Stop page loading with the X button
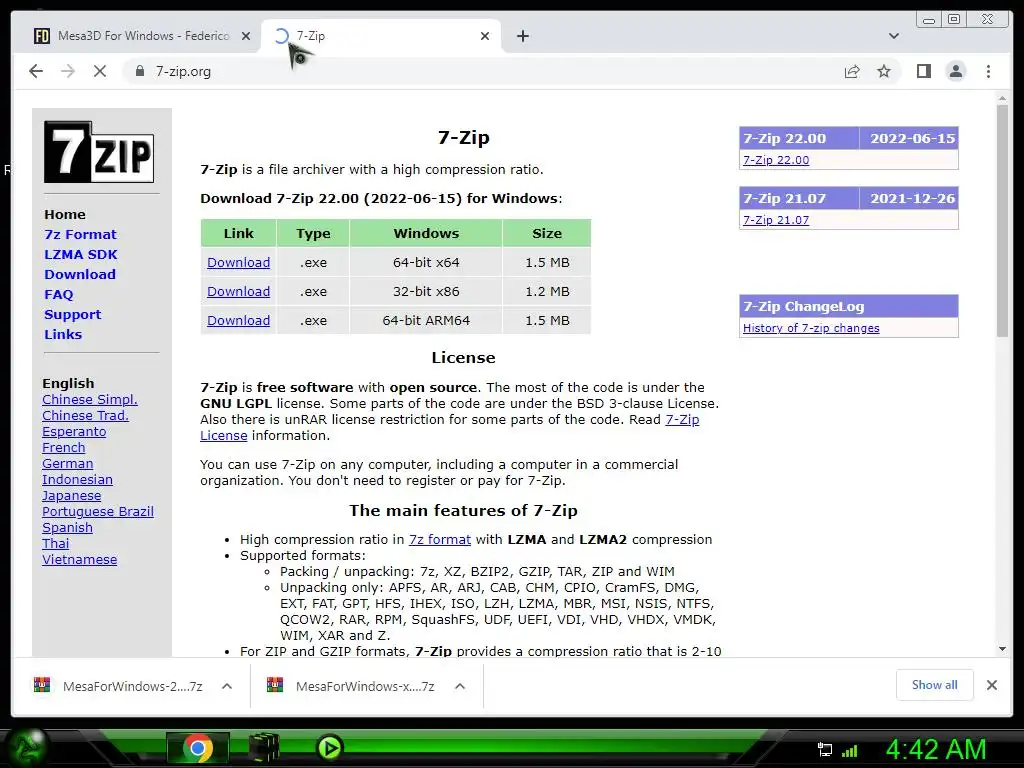The width and height of the screenshot is (1024, 768). [100, 71]
